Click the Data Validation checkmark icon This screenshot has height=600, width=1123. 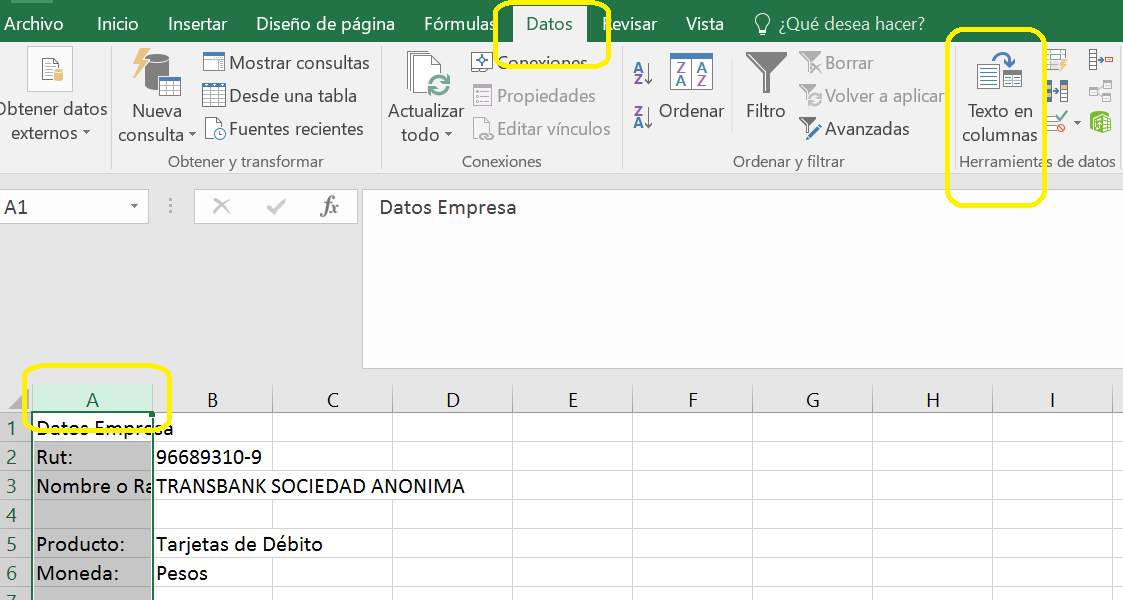coord(1056,122)
